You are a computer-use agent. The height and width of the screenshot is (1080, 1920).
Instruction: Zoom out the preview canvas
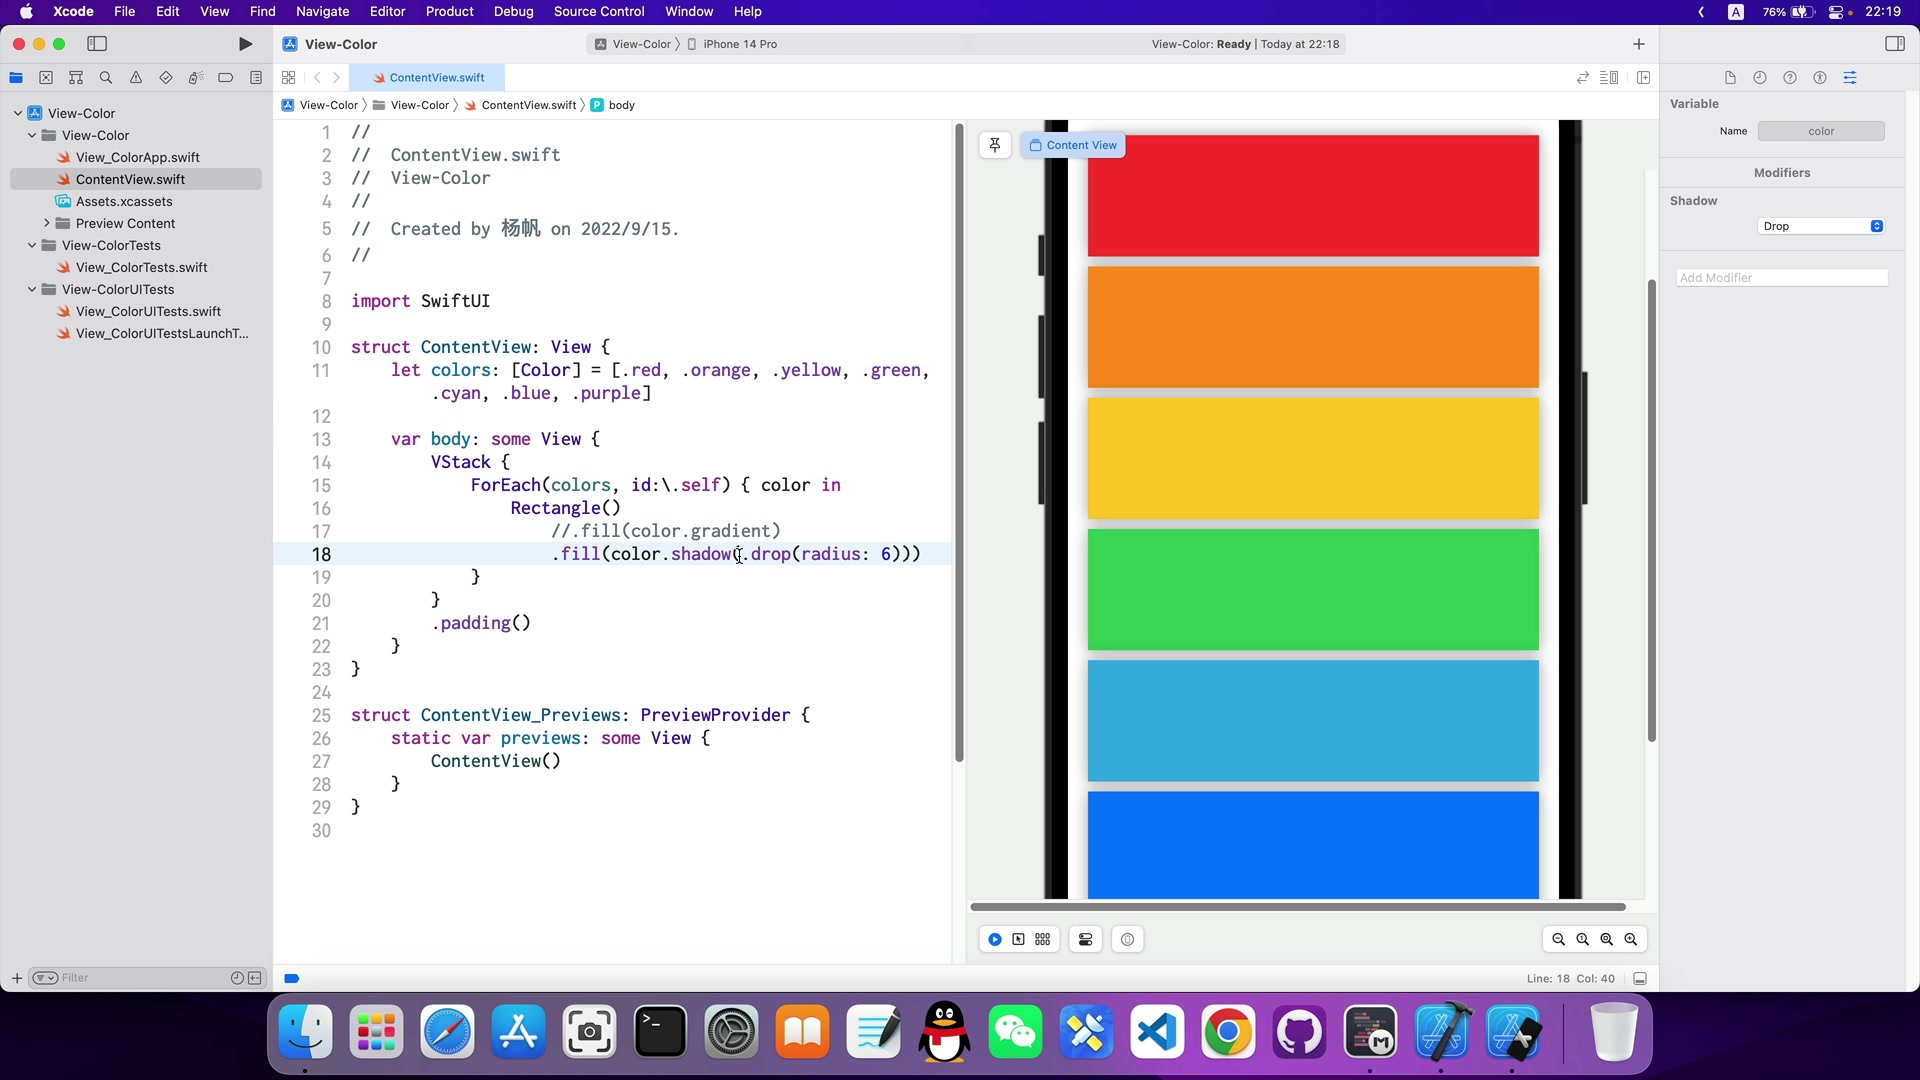click(x=1558, y=940)
